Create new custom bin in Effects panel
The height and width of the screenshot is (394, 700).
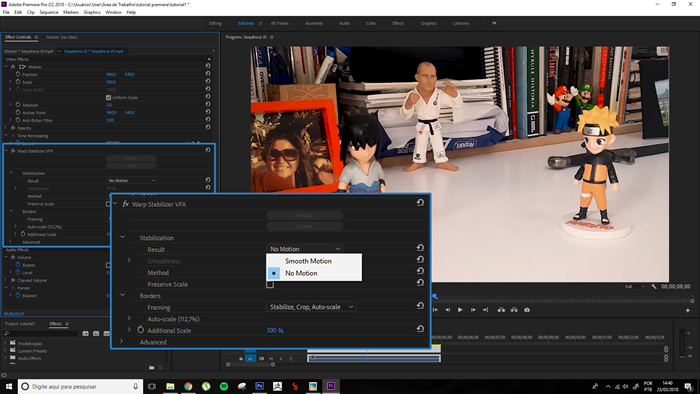pyautogui.click(x=151, y=367)
